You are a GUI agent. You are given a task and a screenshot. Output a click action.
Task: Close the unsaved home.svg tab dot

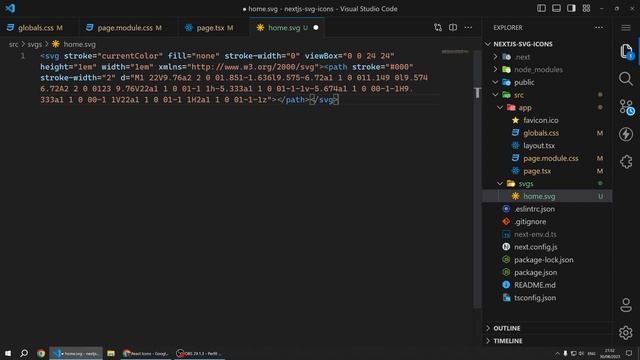click(x=316, y=28)
